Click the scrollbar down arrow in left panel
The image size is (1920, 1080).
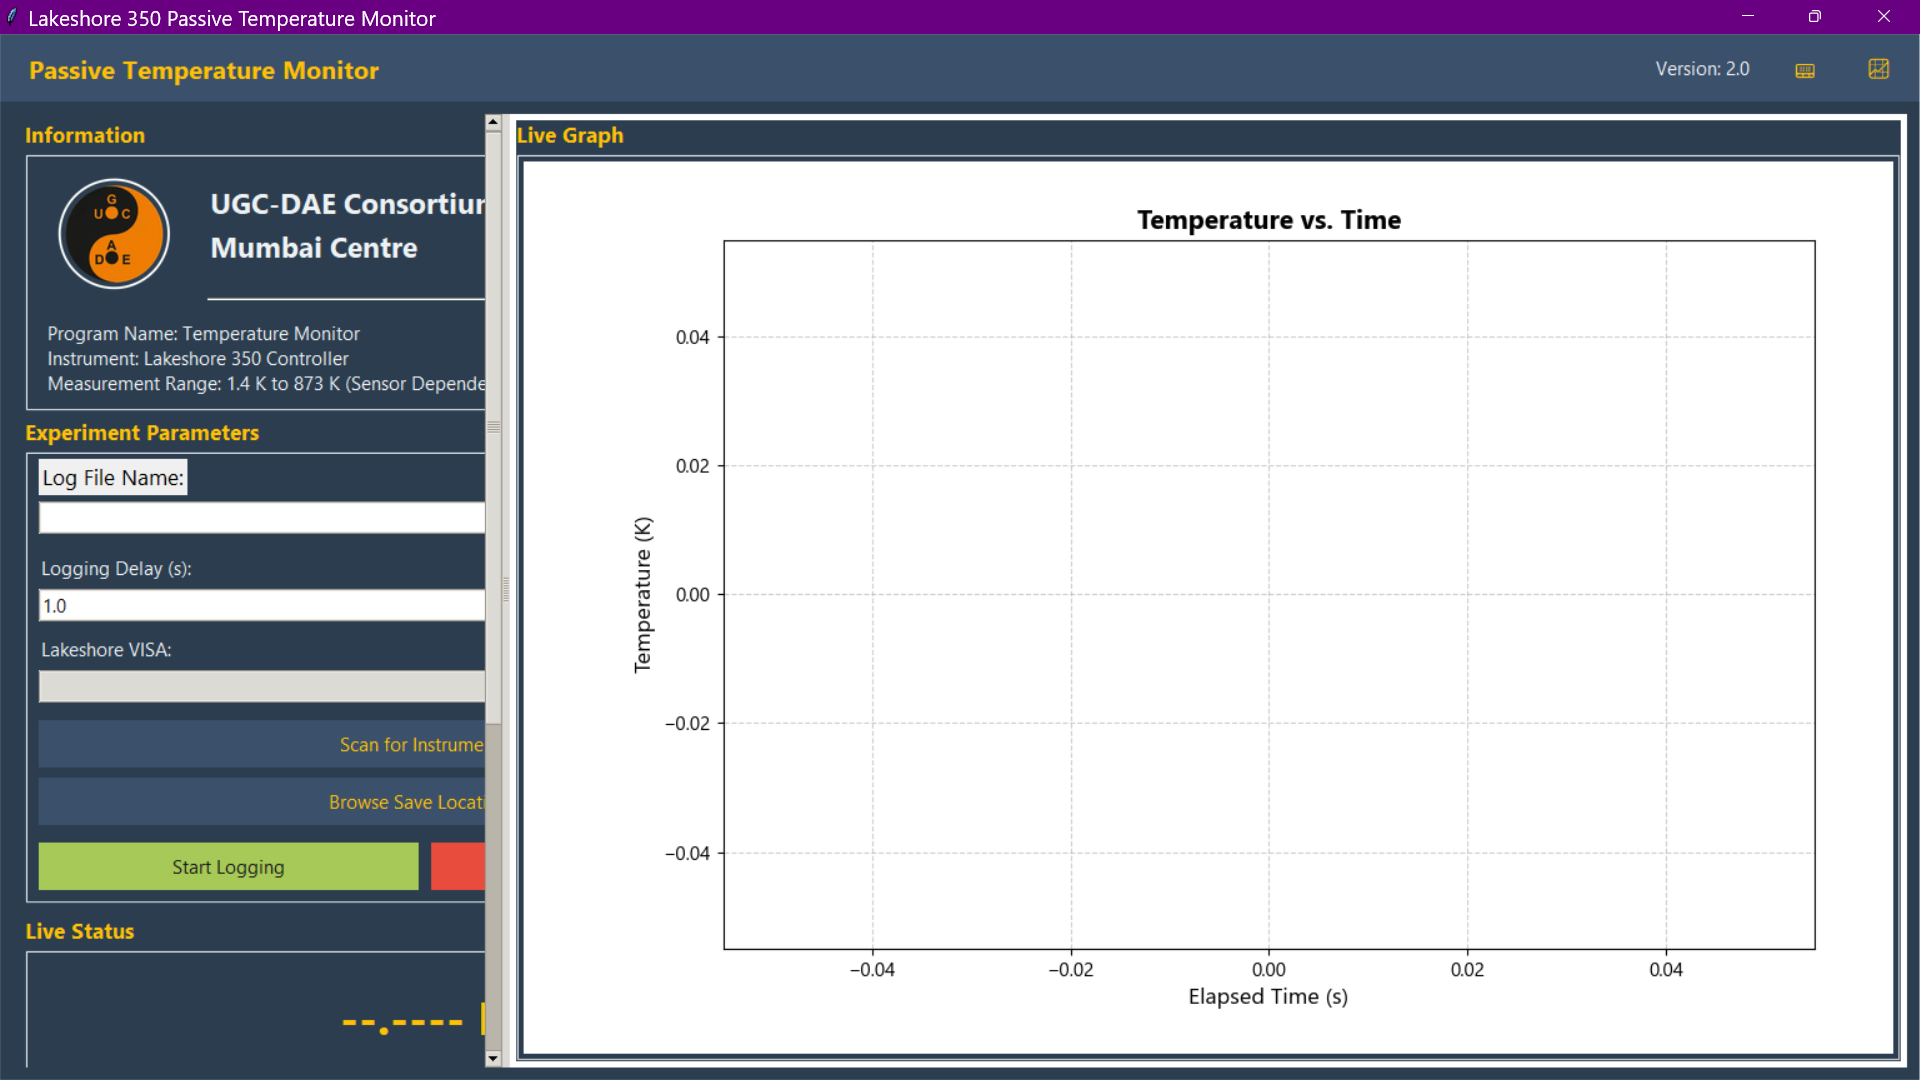click(493, 1058)
